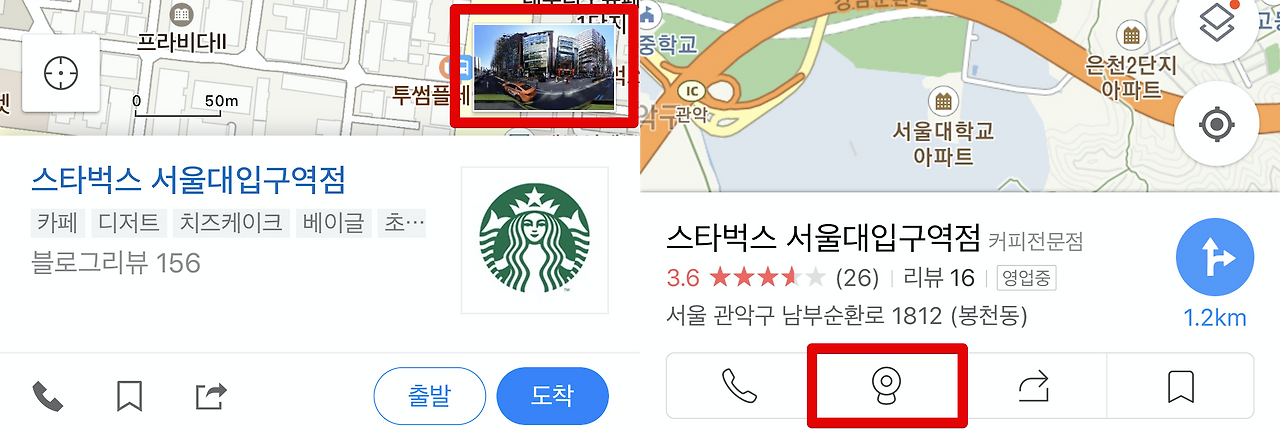The height and width of the screenshot is (433, 1280).
Task: Select the 디저트 tag
Action: coord(127,223)
